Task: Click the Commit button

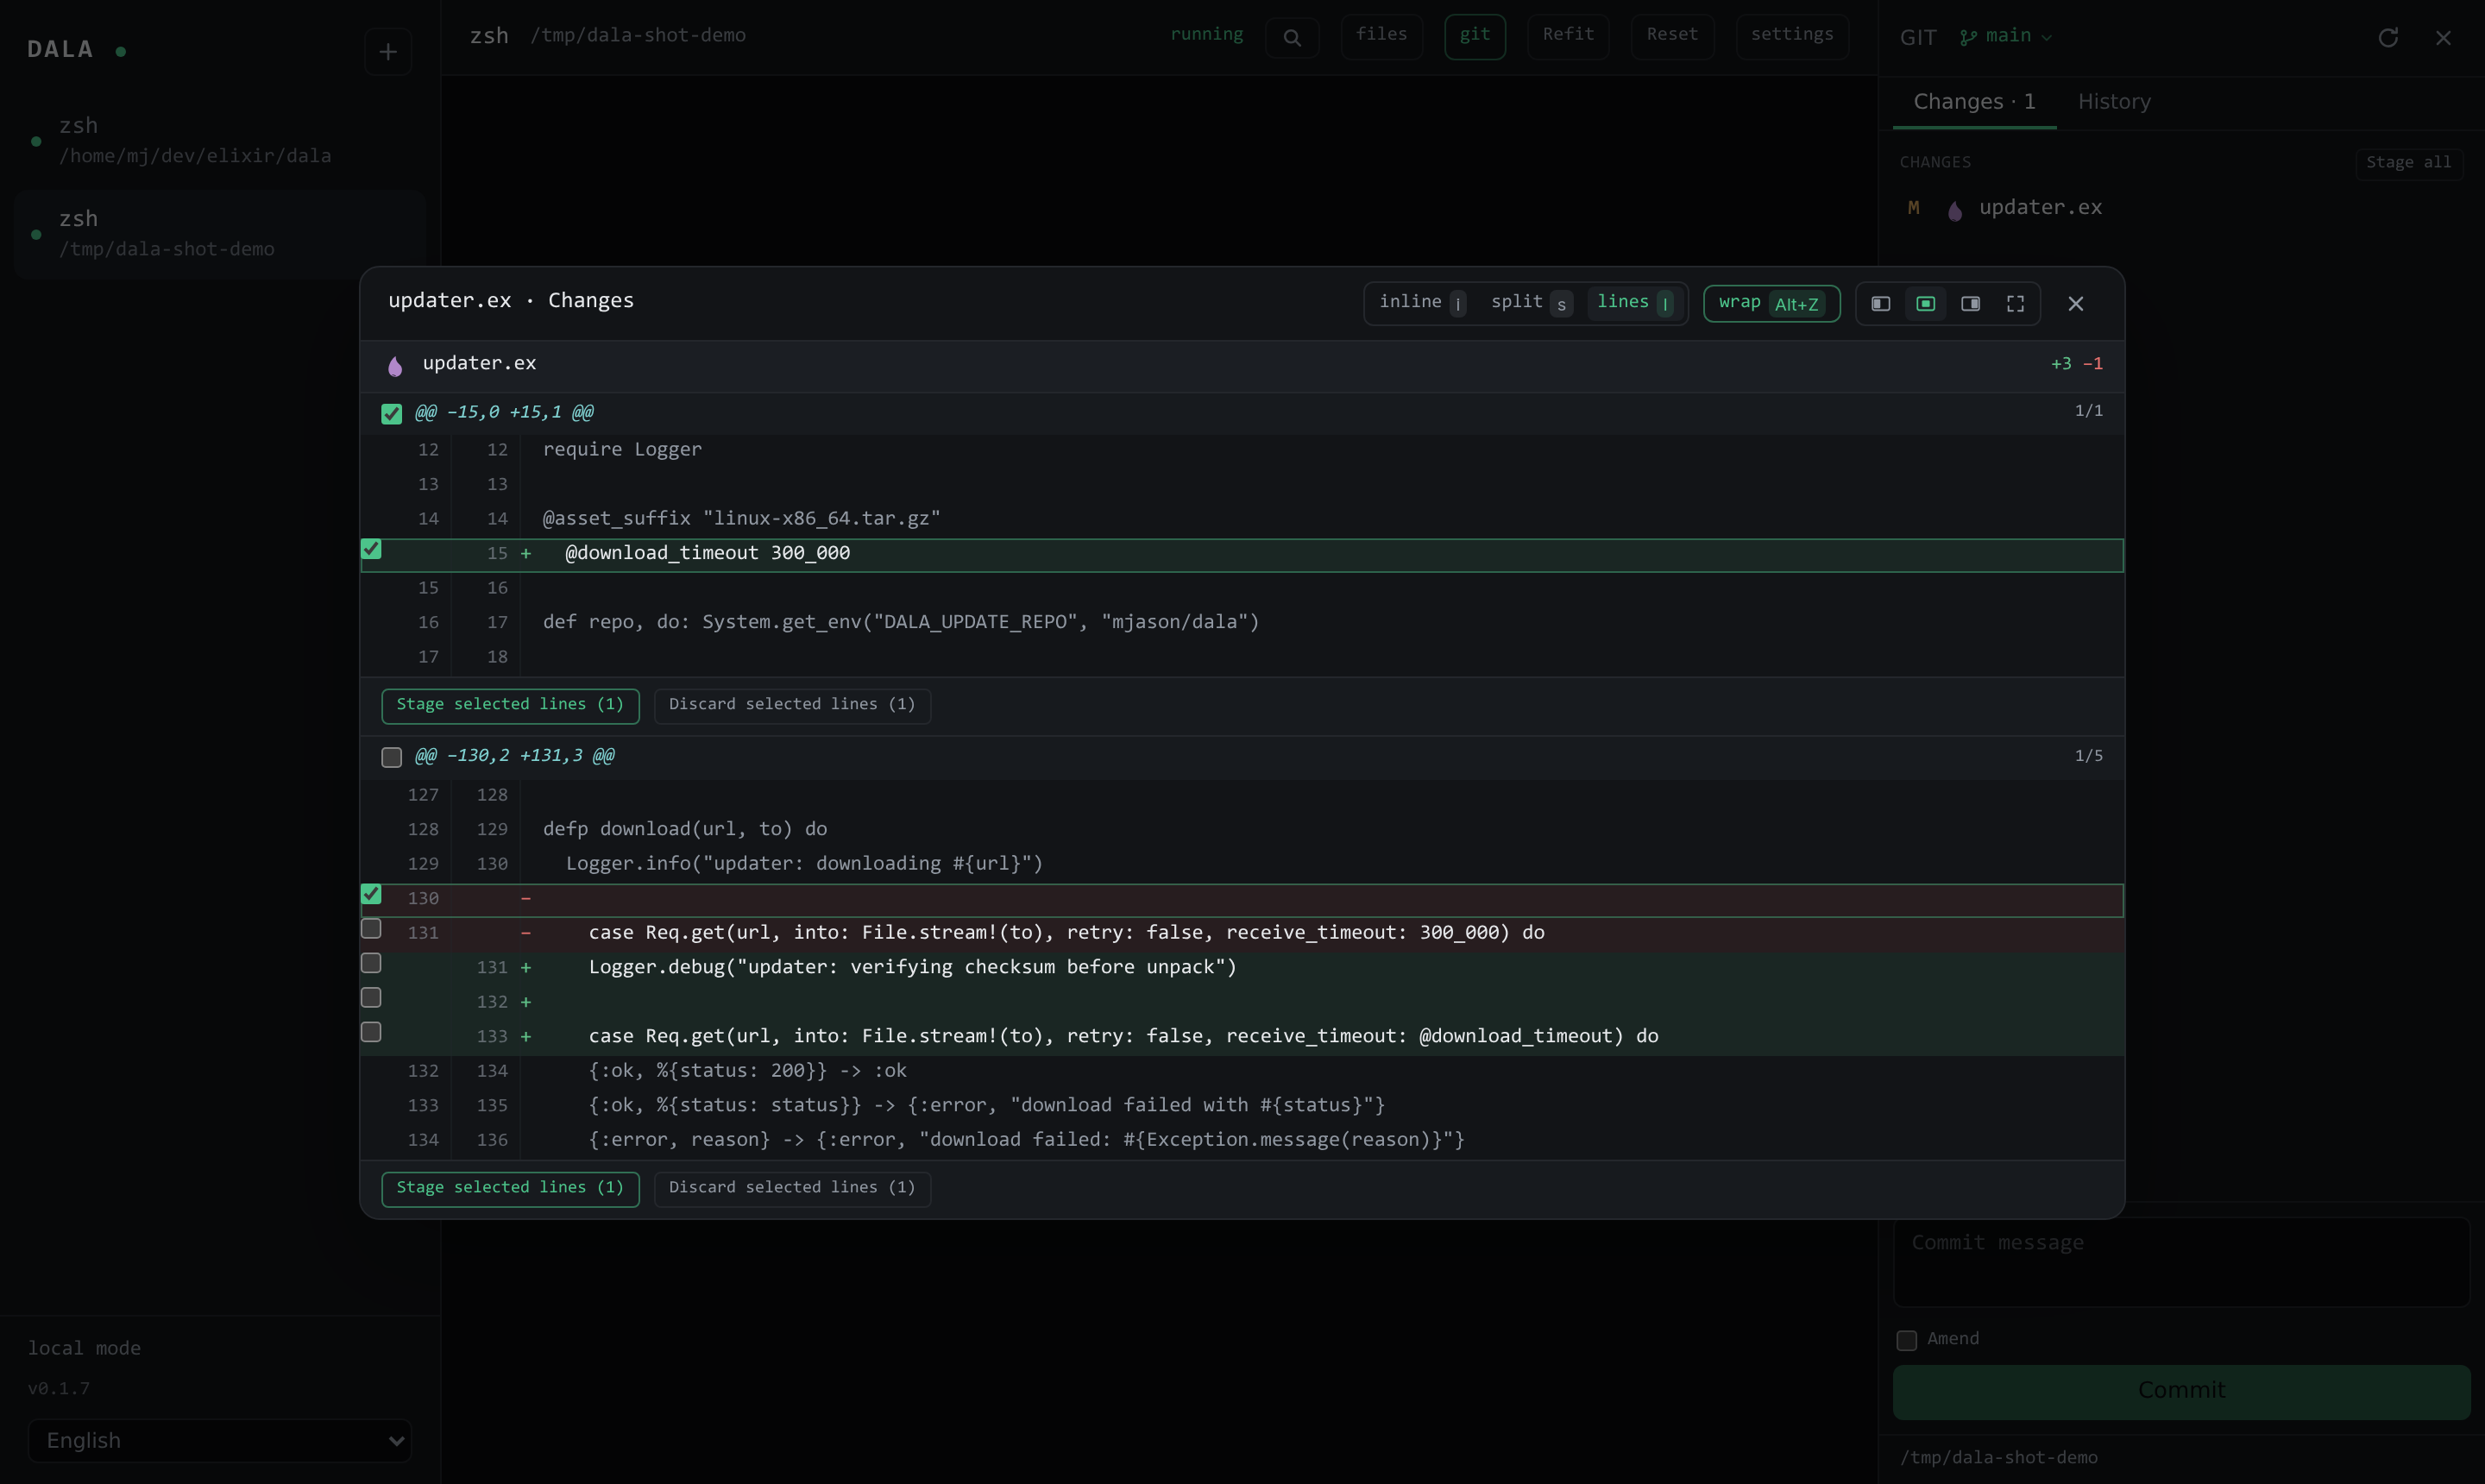Action: pos(2181,1391)
